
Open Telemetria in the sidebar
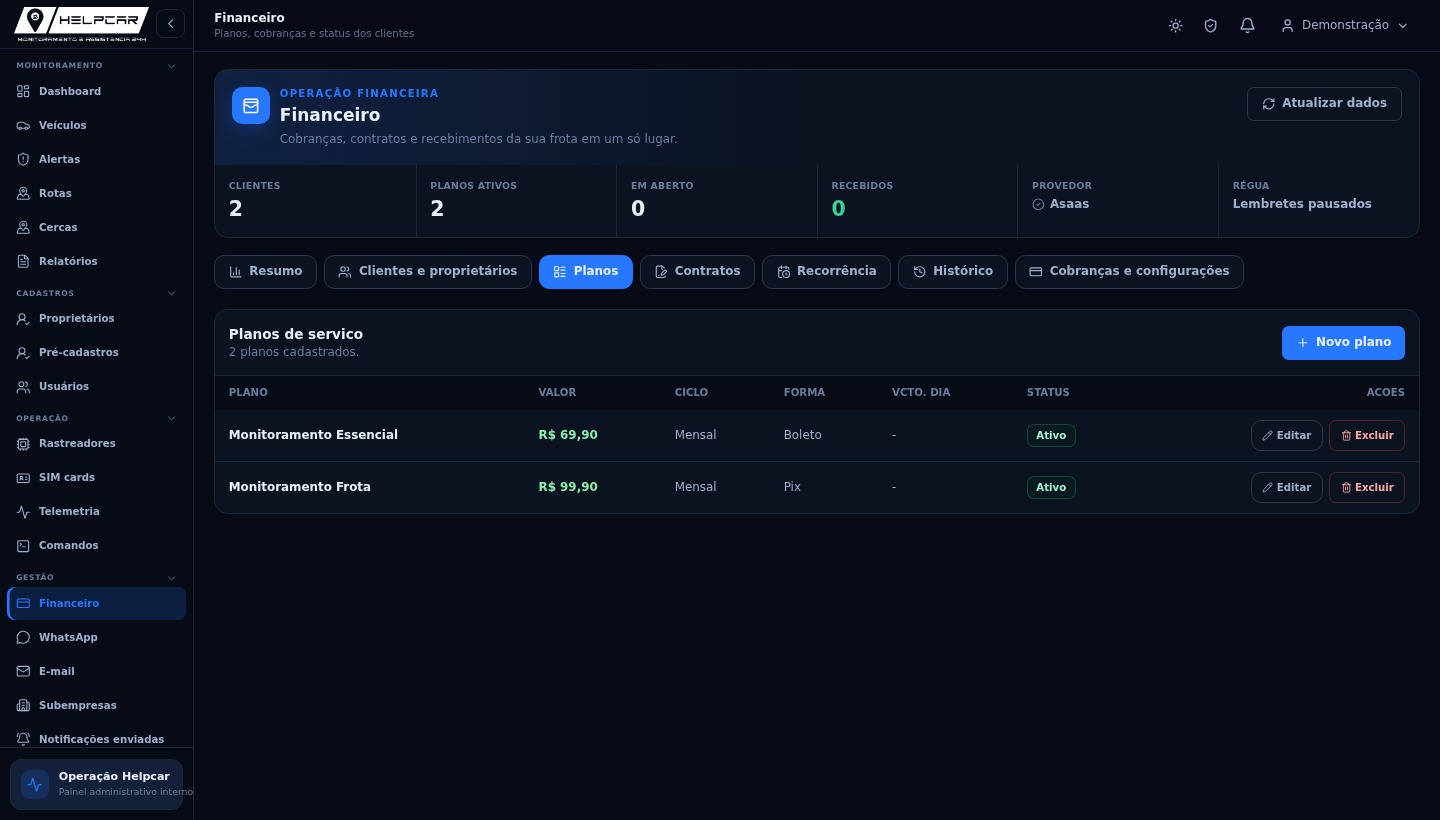[96, 511]
